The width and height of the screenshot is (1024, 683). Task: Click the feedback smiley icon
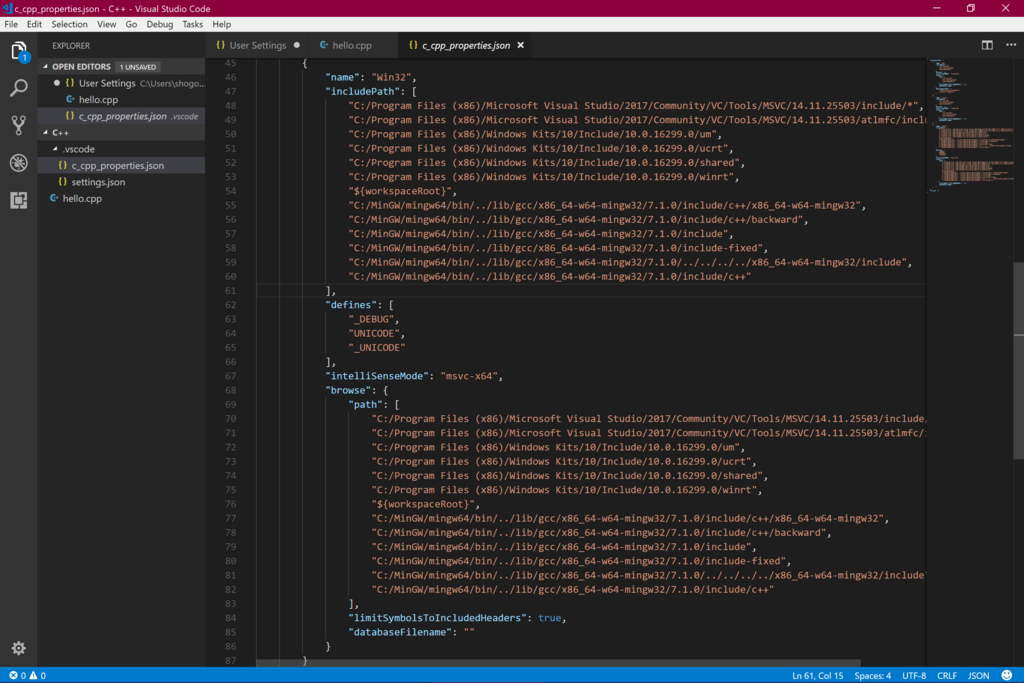pyautogui.click(x=1006, y=675)
